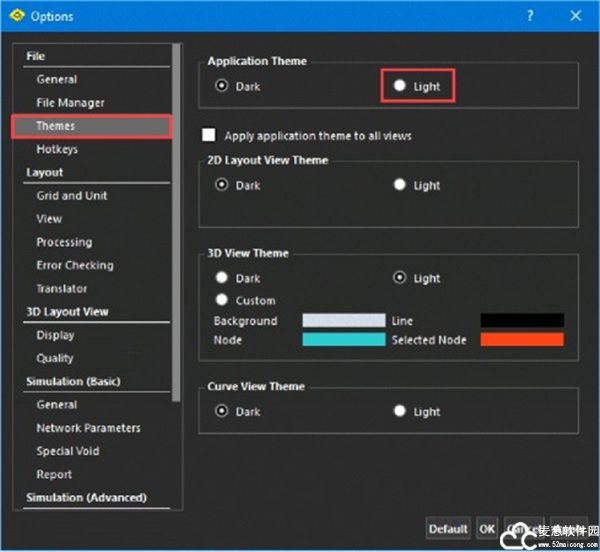The height and width of the screenshot is (552, 600).
Task: Click the sidebar vertical scrollbar
Action: (x=177, y=220)
